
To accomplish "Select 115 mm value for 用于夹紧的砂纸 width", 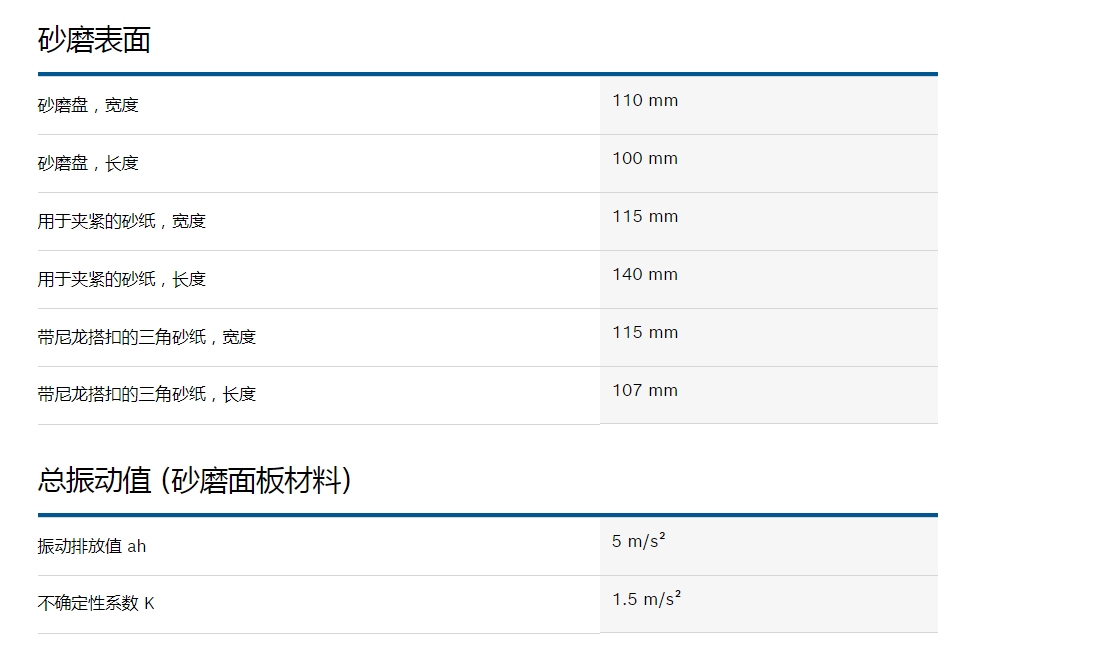I will click(645, 217).
